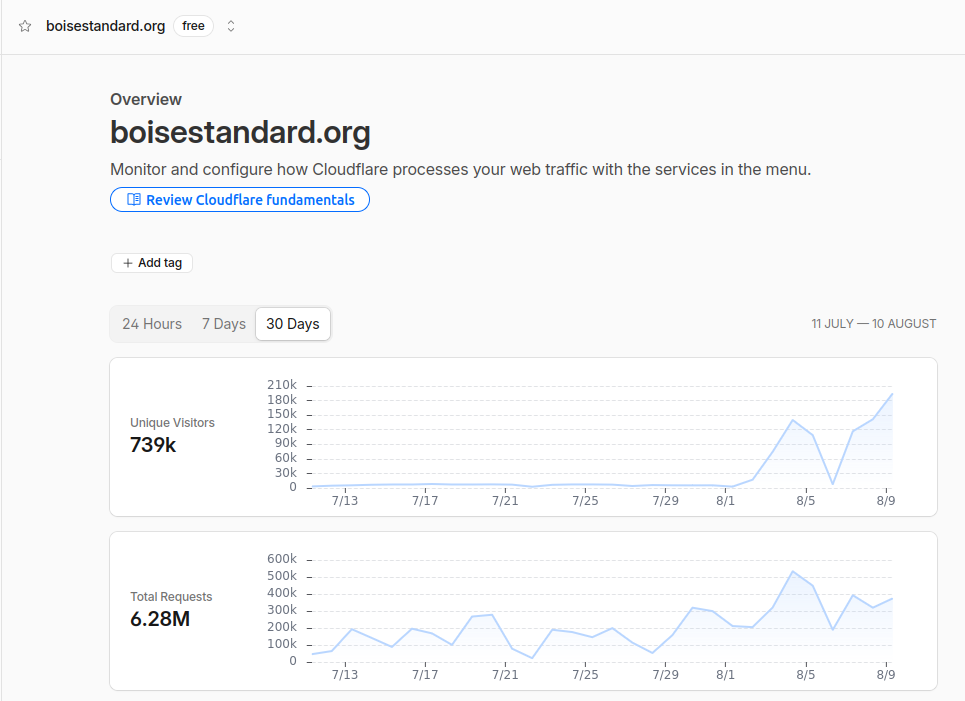The width and height of the screenshot is (965, 701).
Task: Click the Total Requests label
Action: (x=171, y=596)
